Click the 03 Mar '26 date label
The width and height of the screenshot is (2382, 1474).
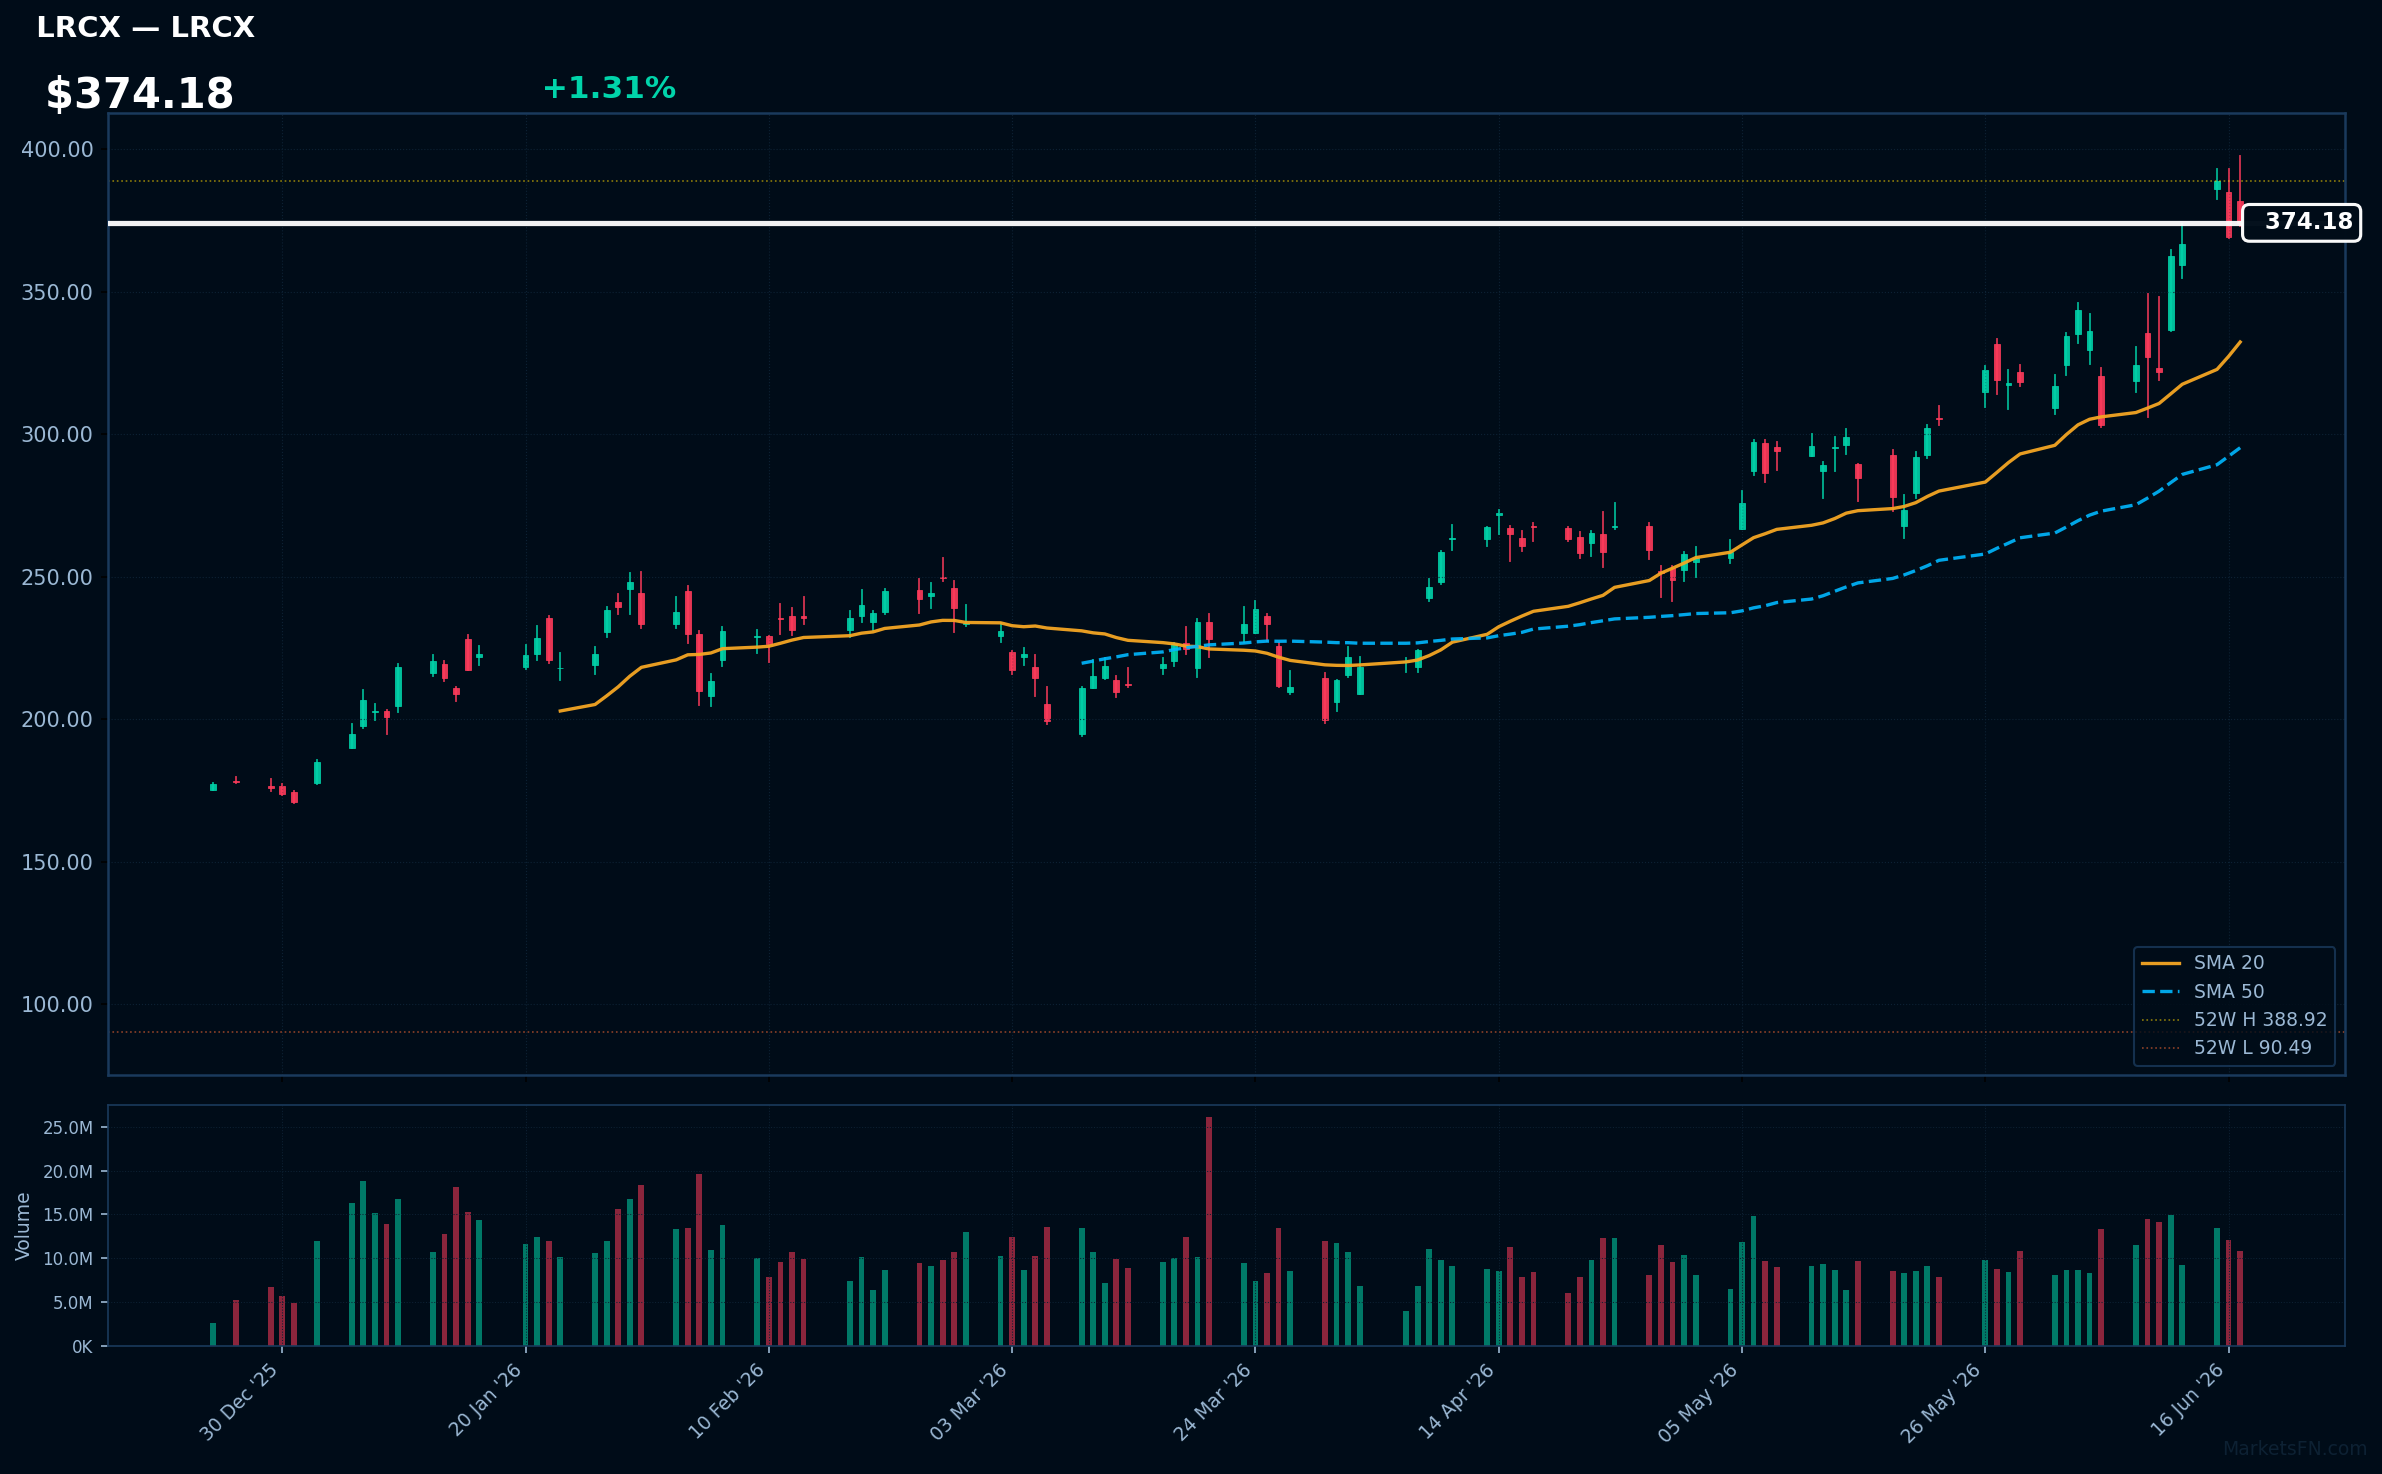[x=969, y=1402]
